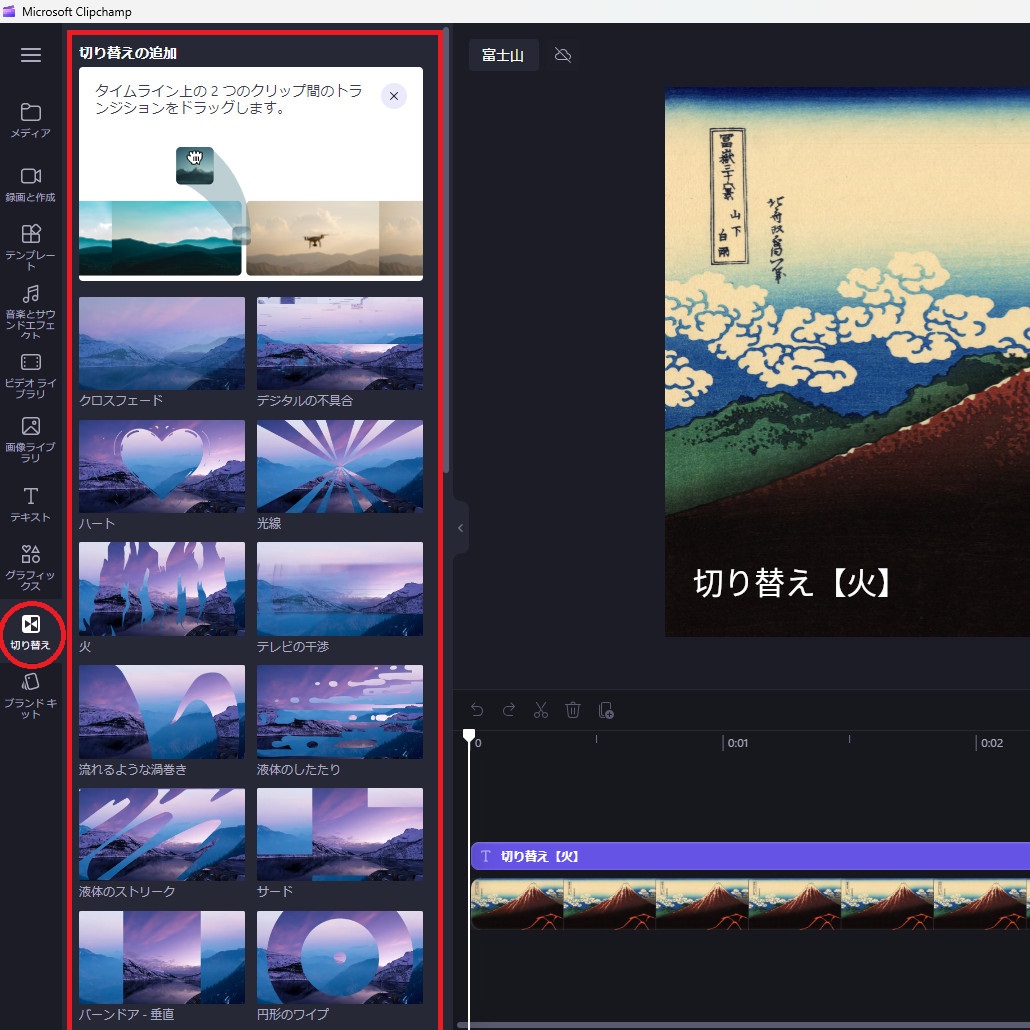
Task: Open the 画像ライブラリ image library
Action: 30,439
